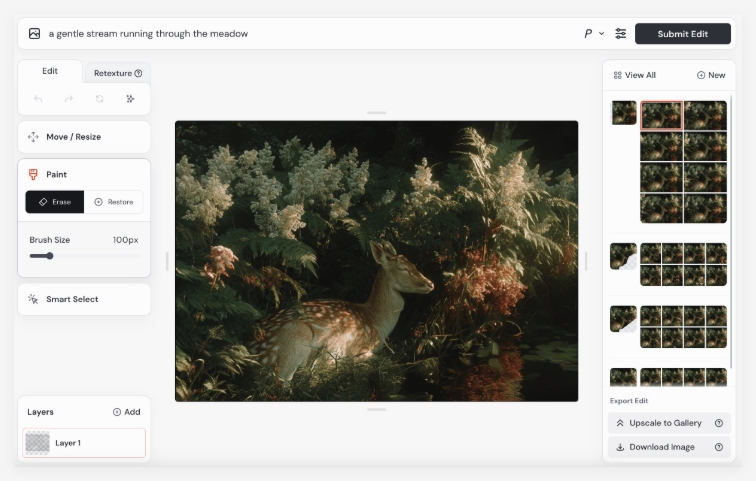
Task: Switch to the Retexture tab
Action: pyautogui.click(x=117, y=73)
